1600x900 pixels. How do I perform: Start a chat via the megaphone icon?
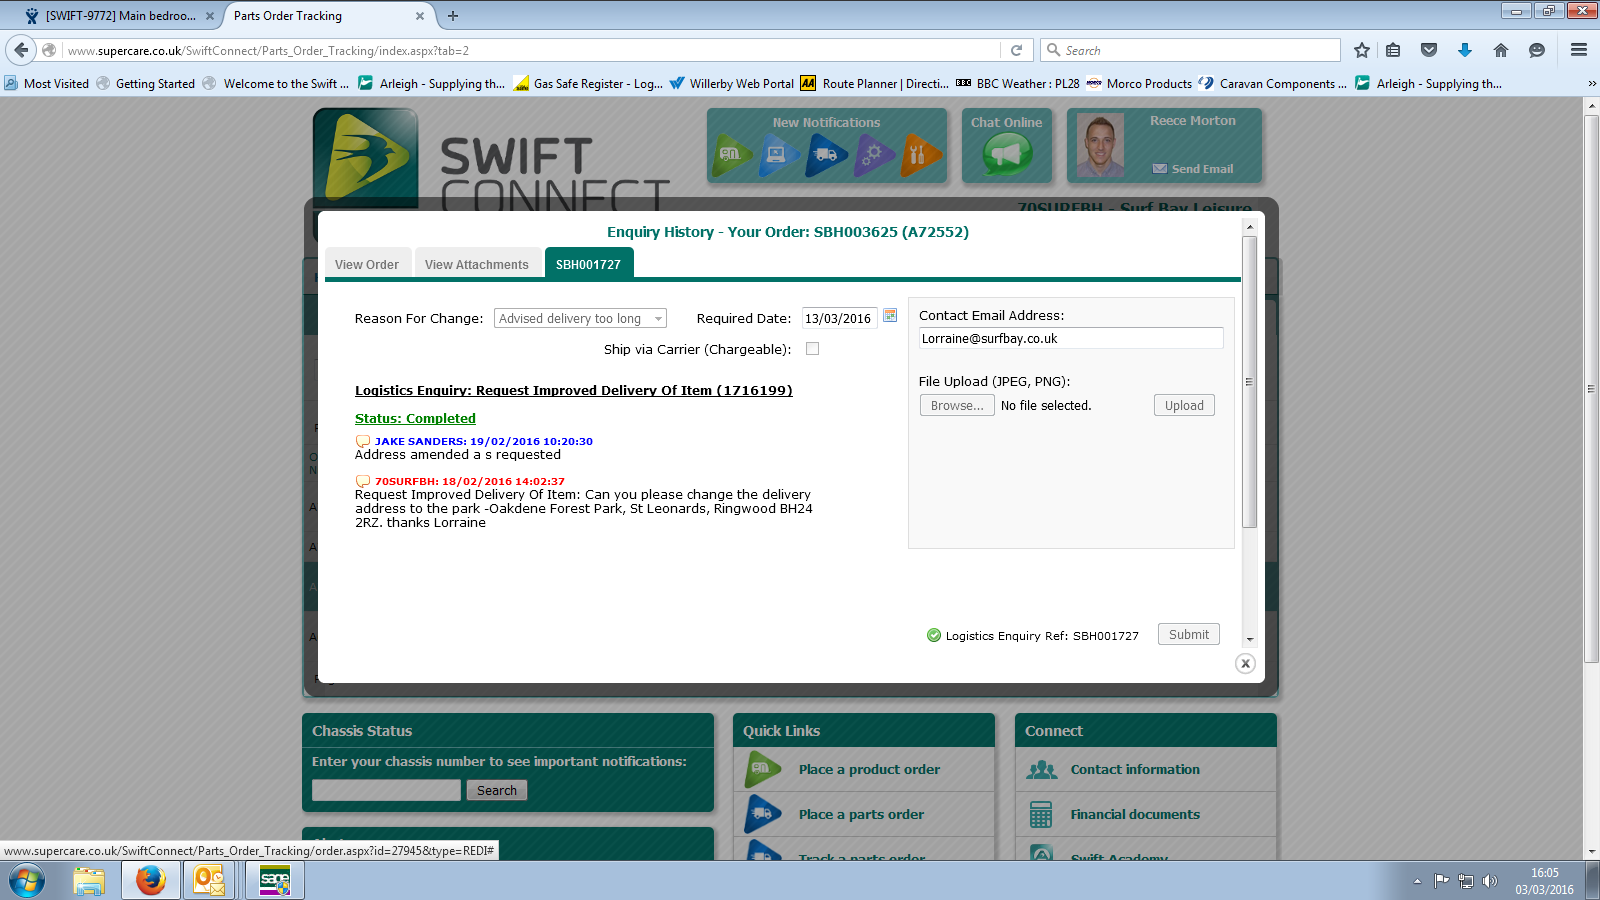click(x=1007, y=155)
